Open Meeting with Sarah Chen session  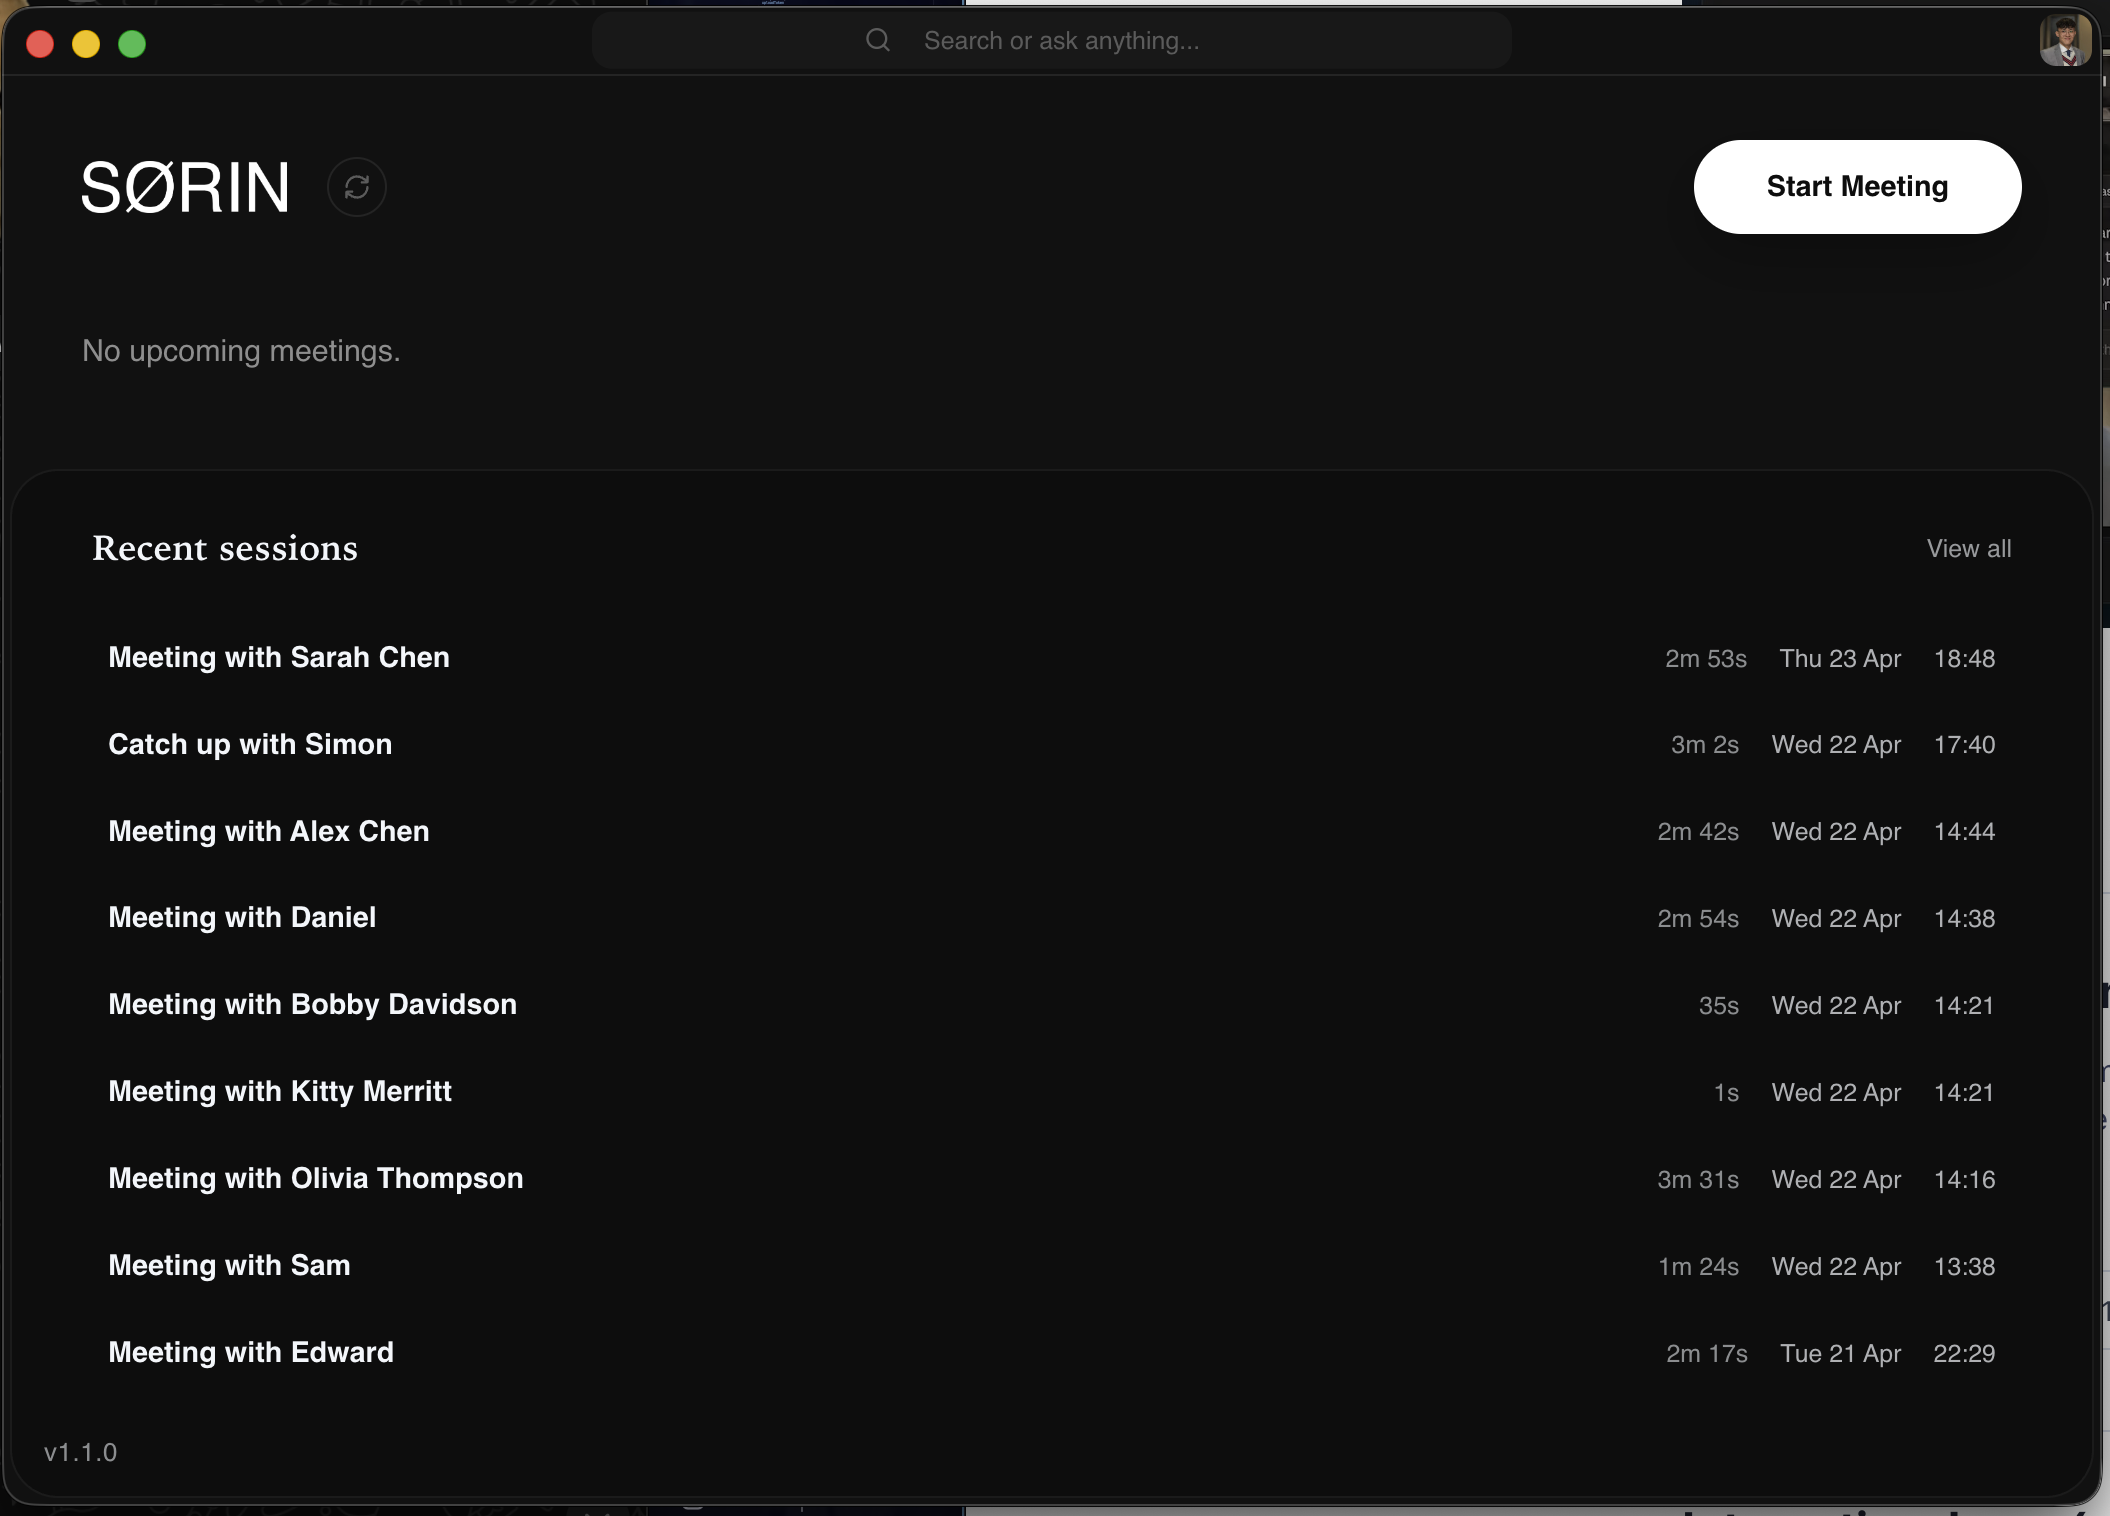279,658
